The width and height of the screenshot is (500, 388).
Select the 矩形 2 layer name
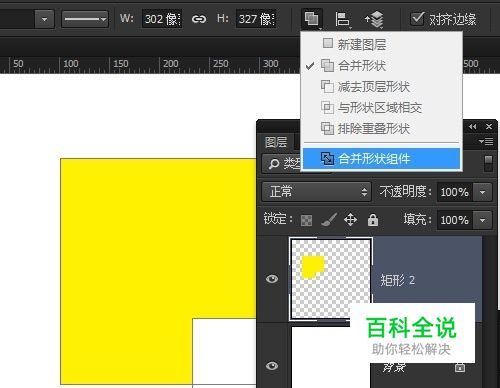pyautogui.click(x=397, y=280)
